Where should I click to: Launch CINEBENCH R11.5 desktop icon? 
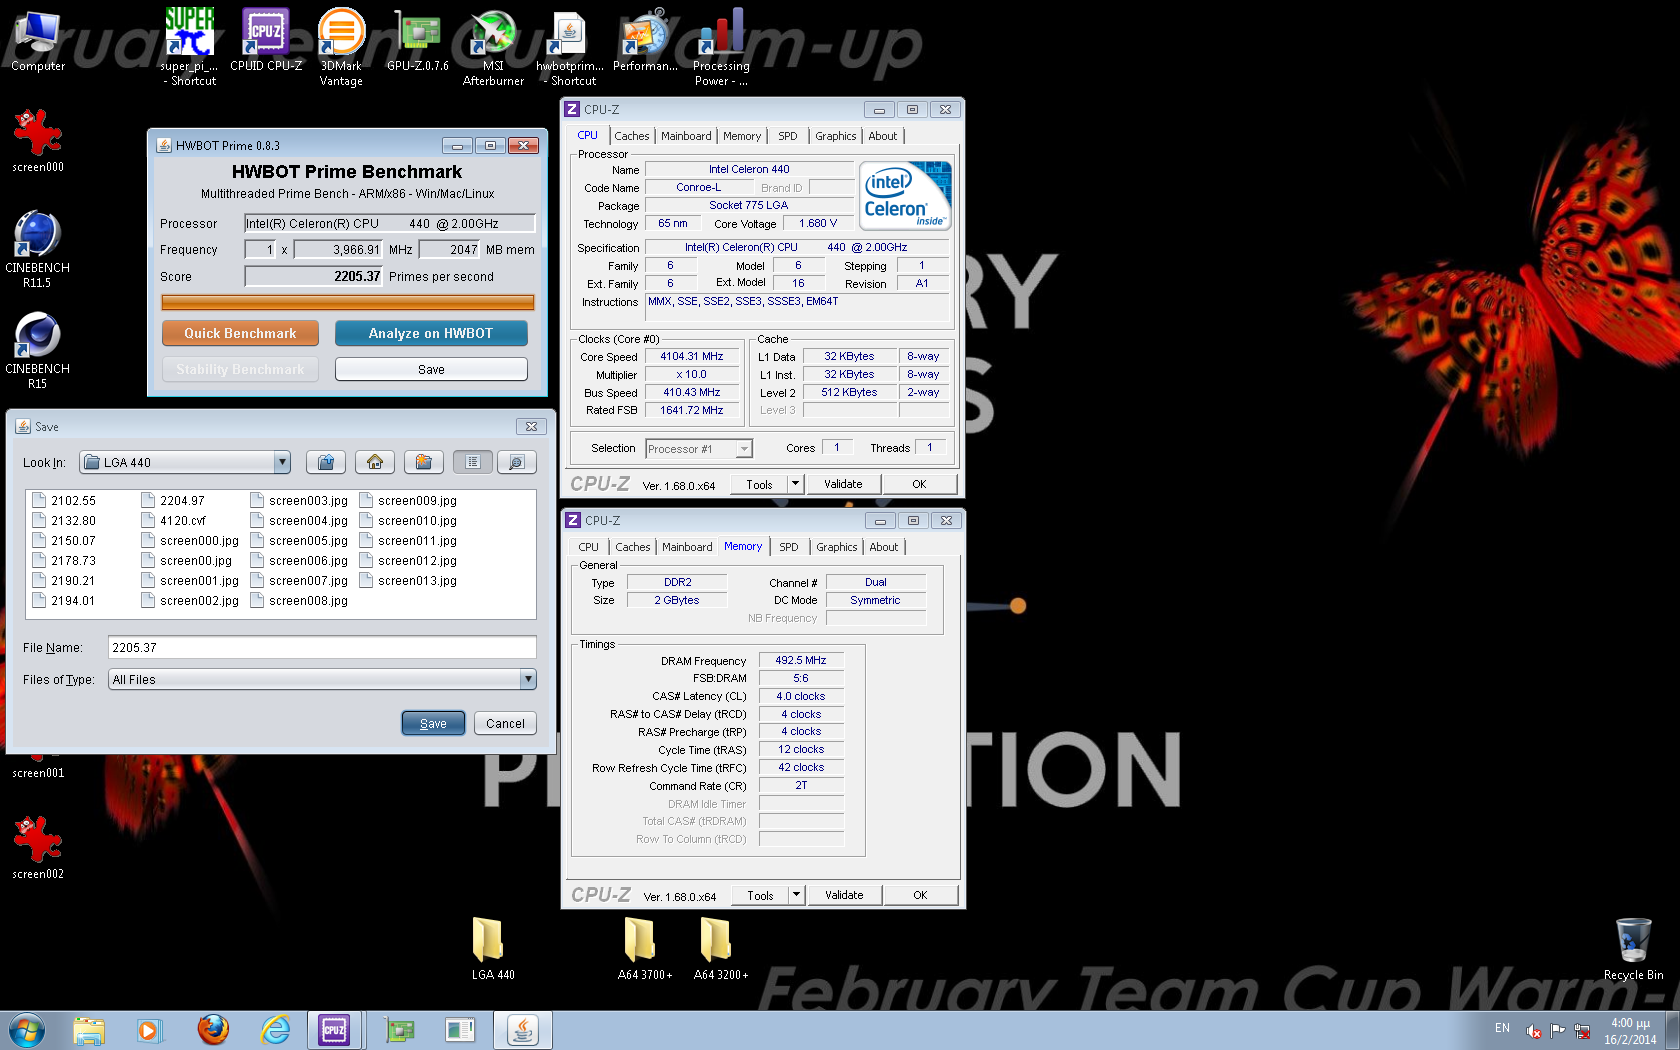click(37, 248)
